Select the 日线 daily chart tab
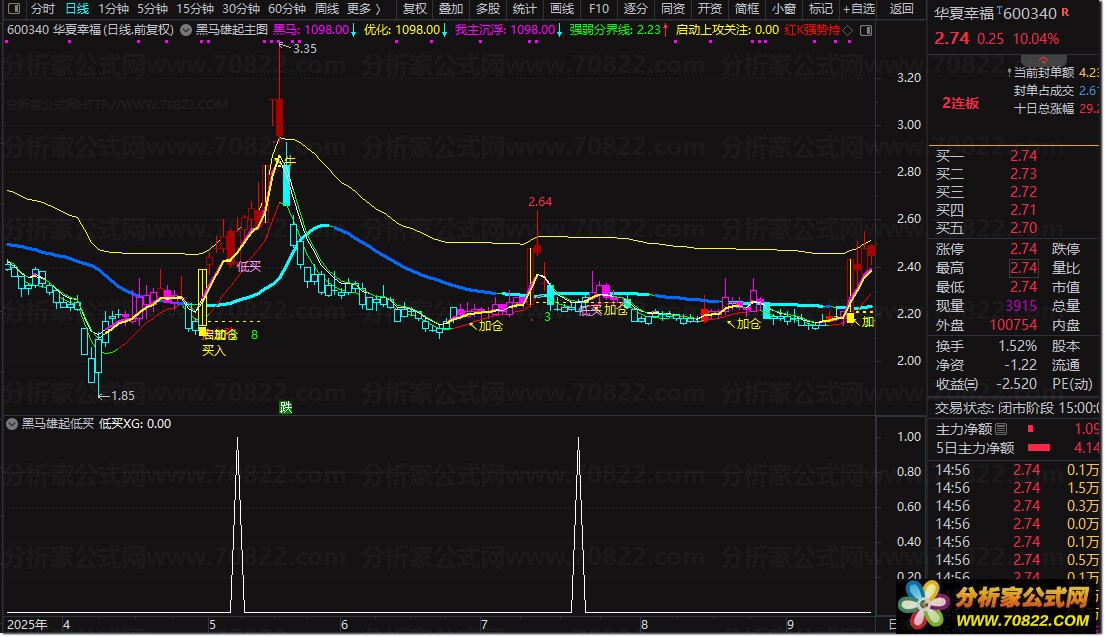 click(77, 9)
